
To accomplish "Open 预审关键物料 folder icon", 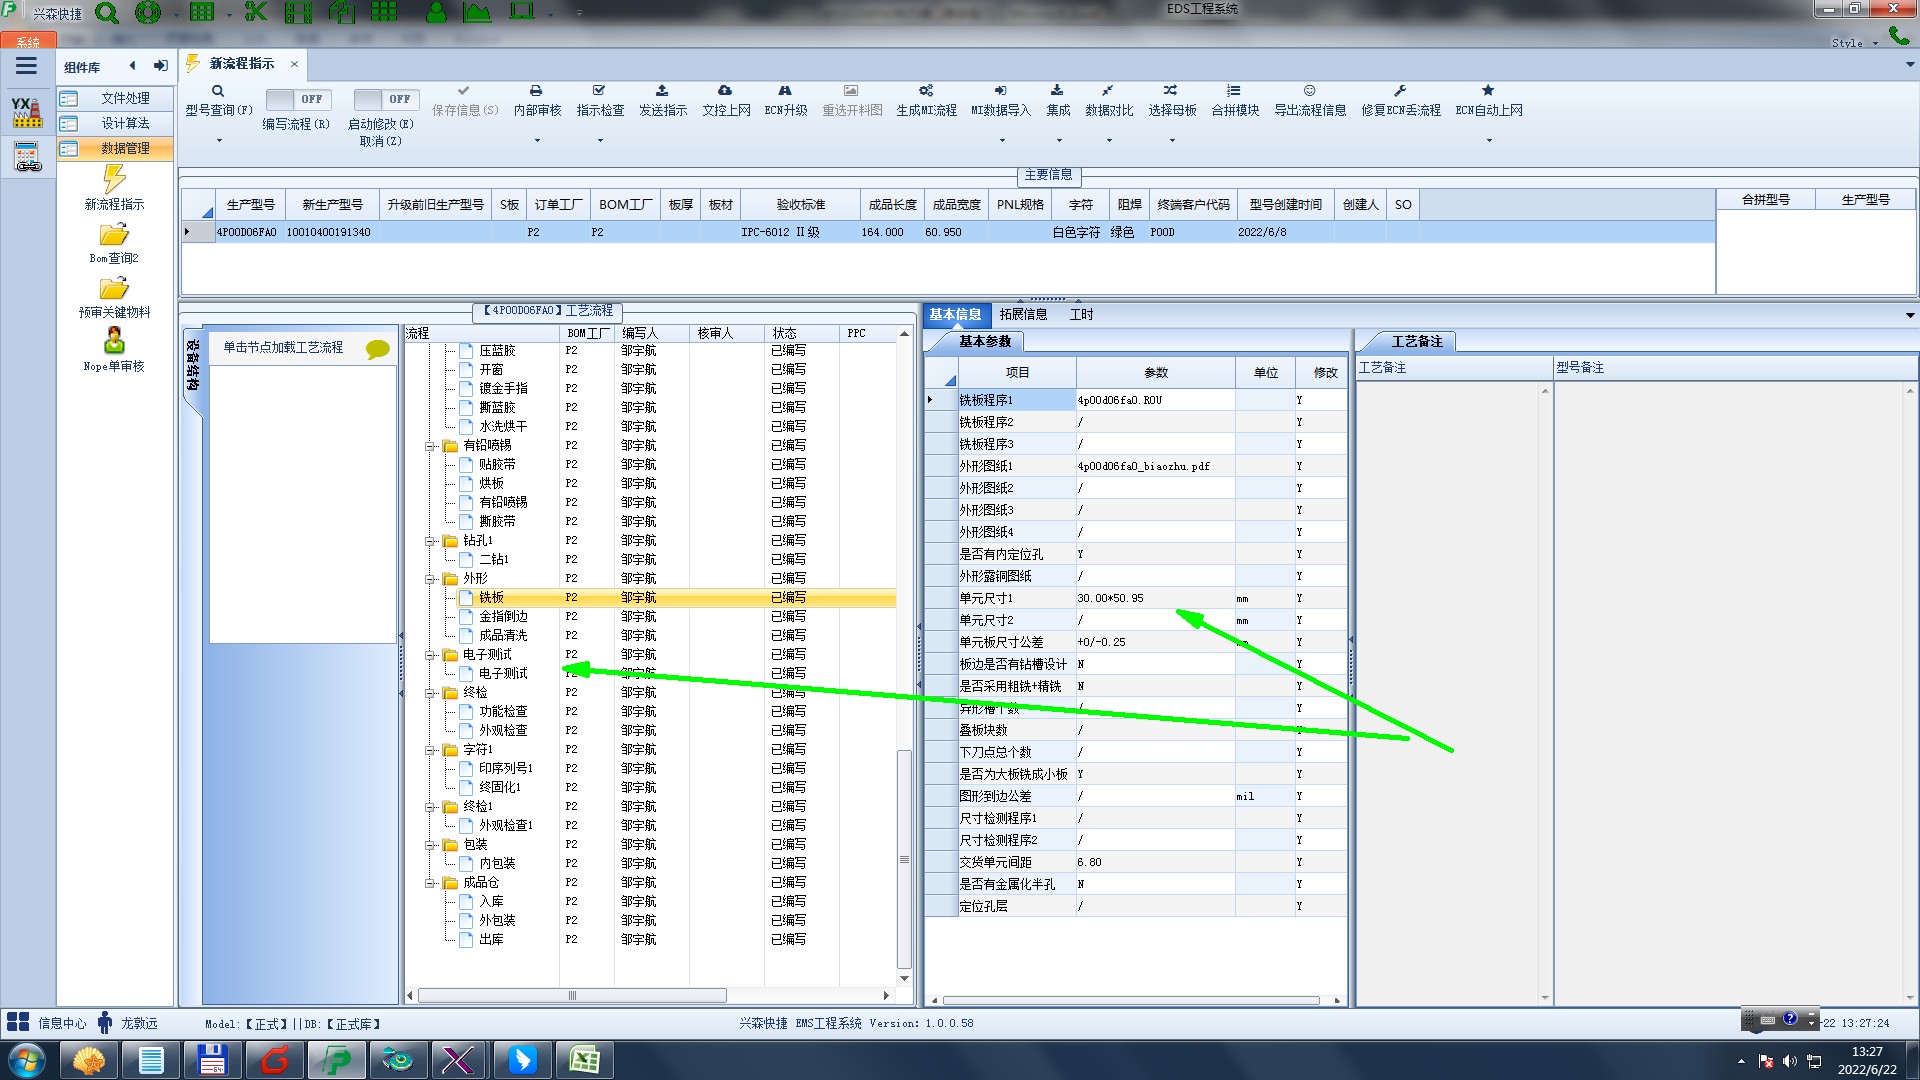I will coord(114,289).
